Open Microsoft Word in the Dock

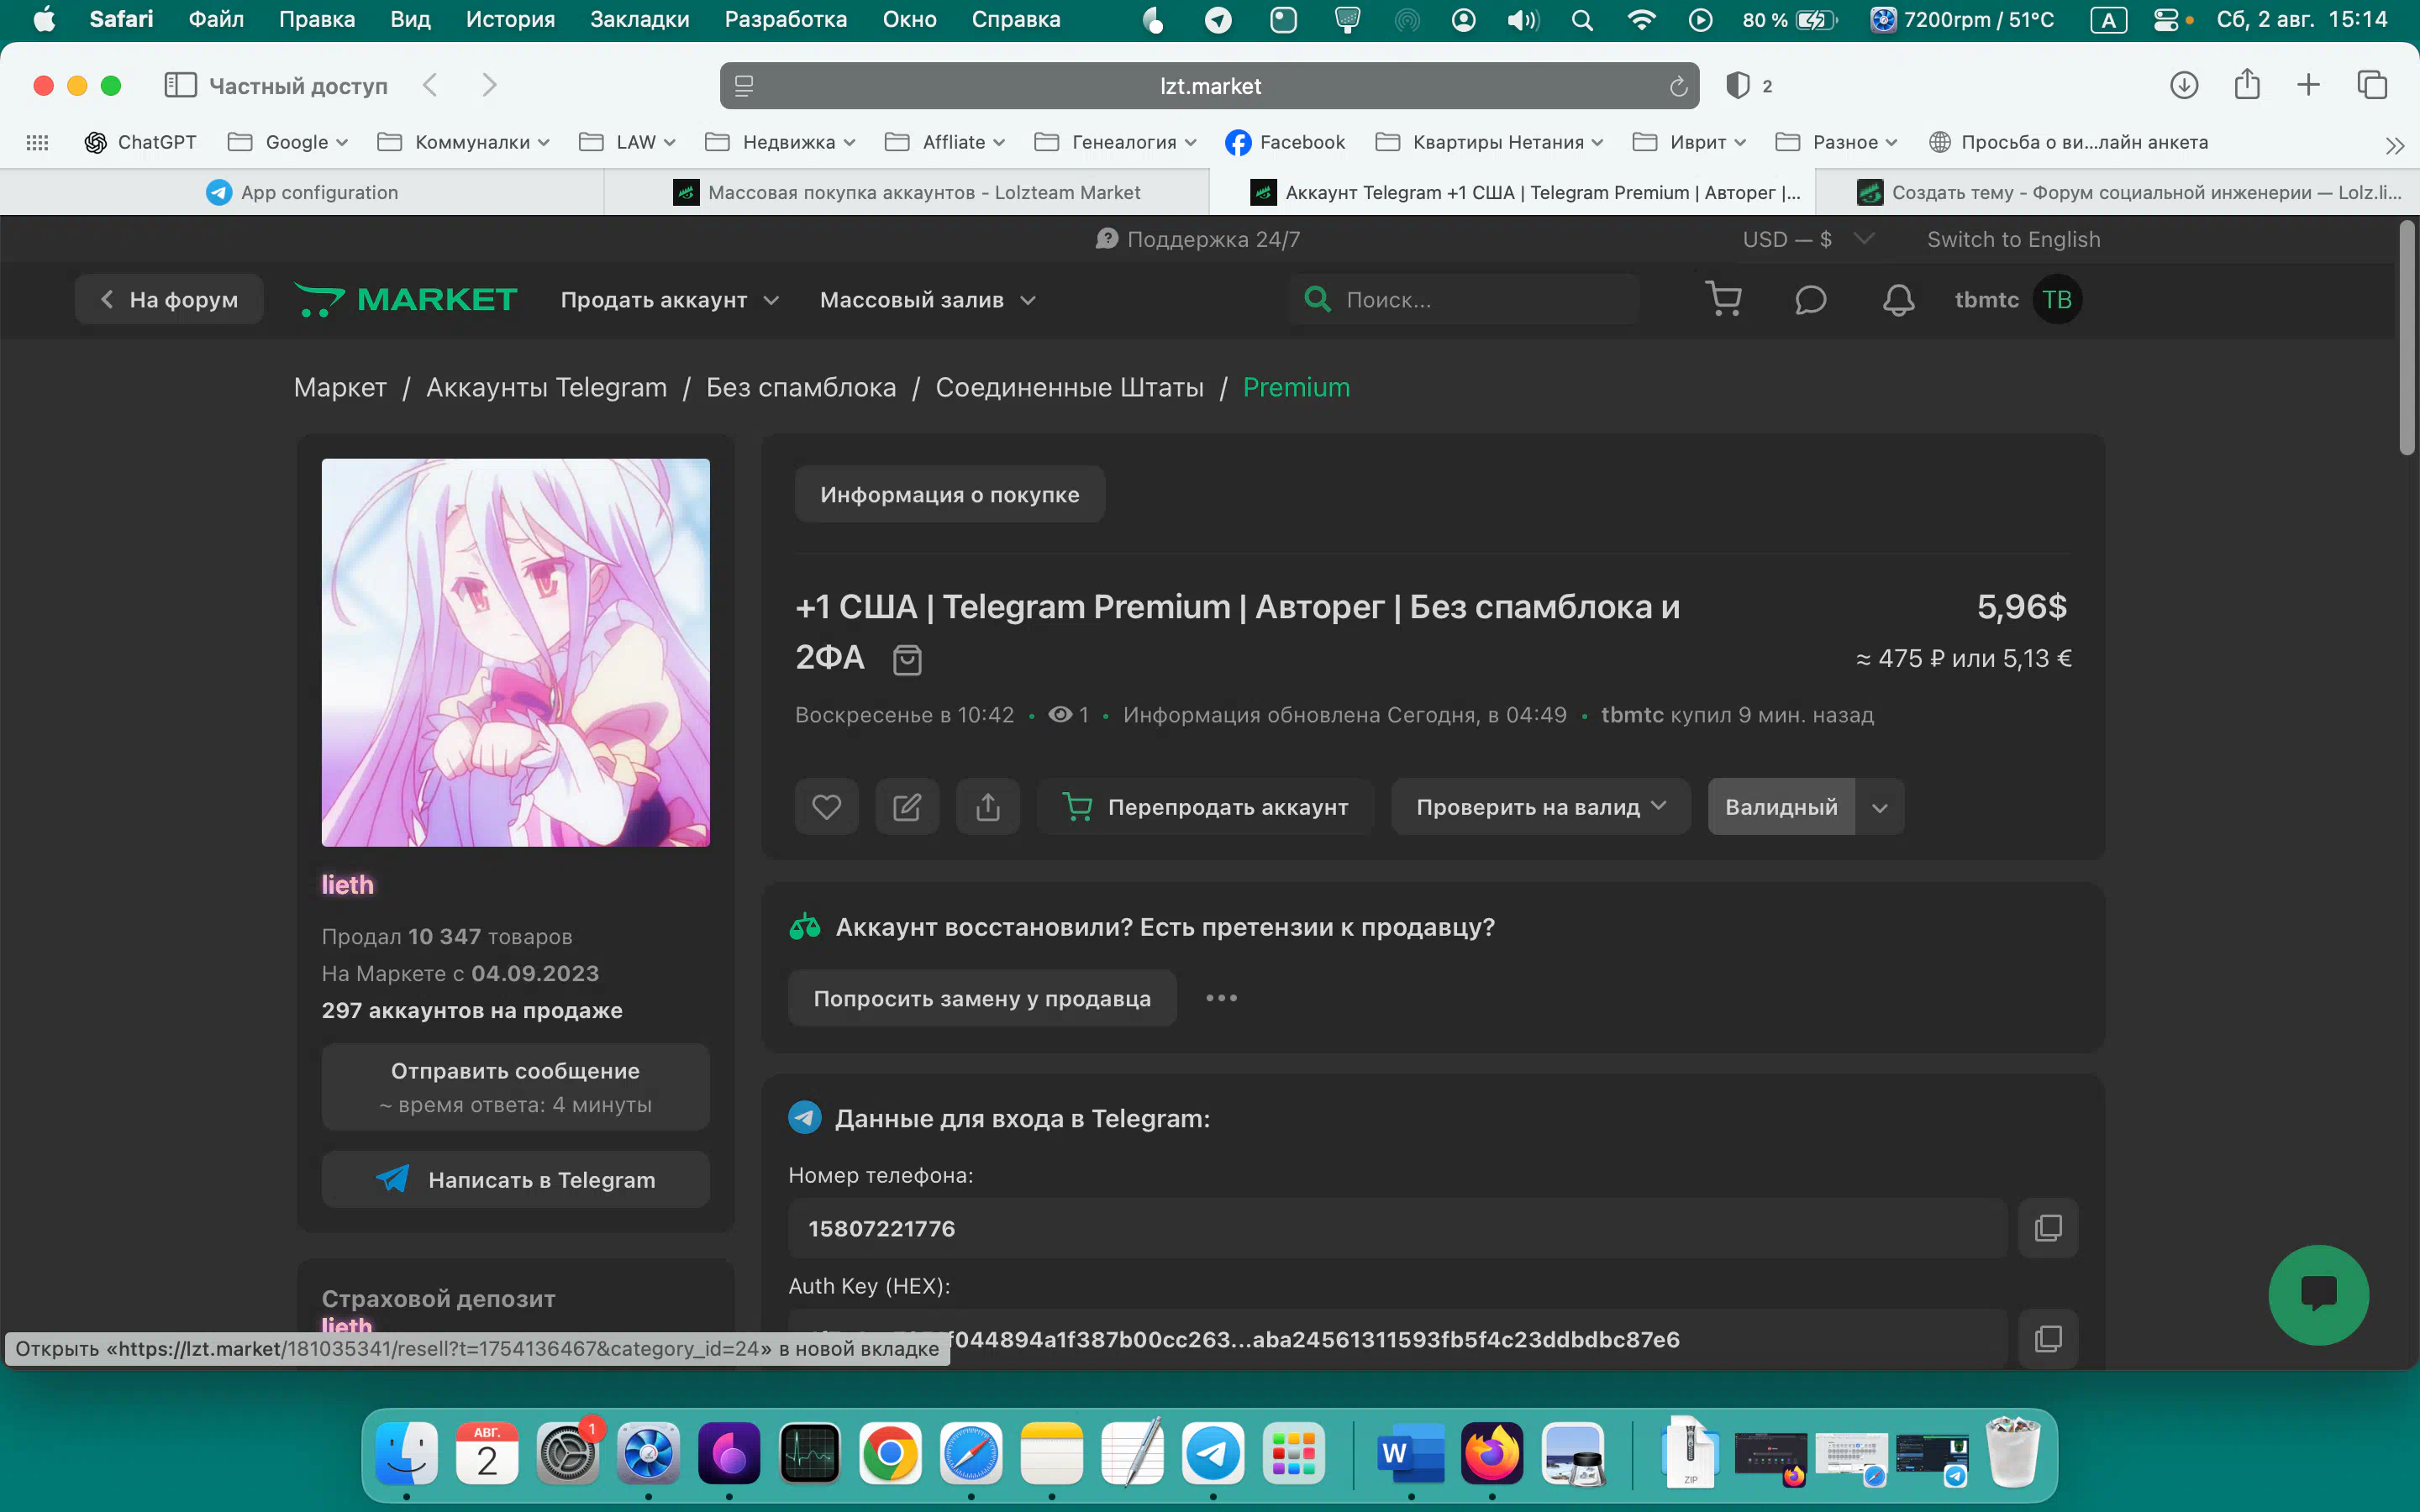1410,1453
